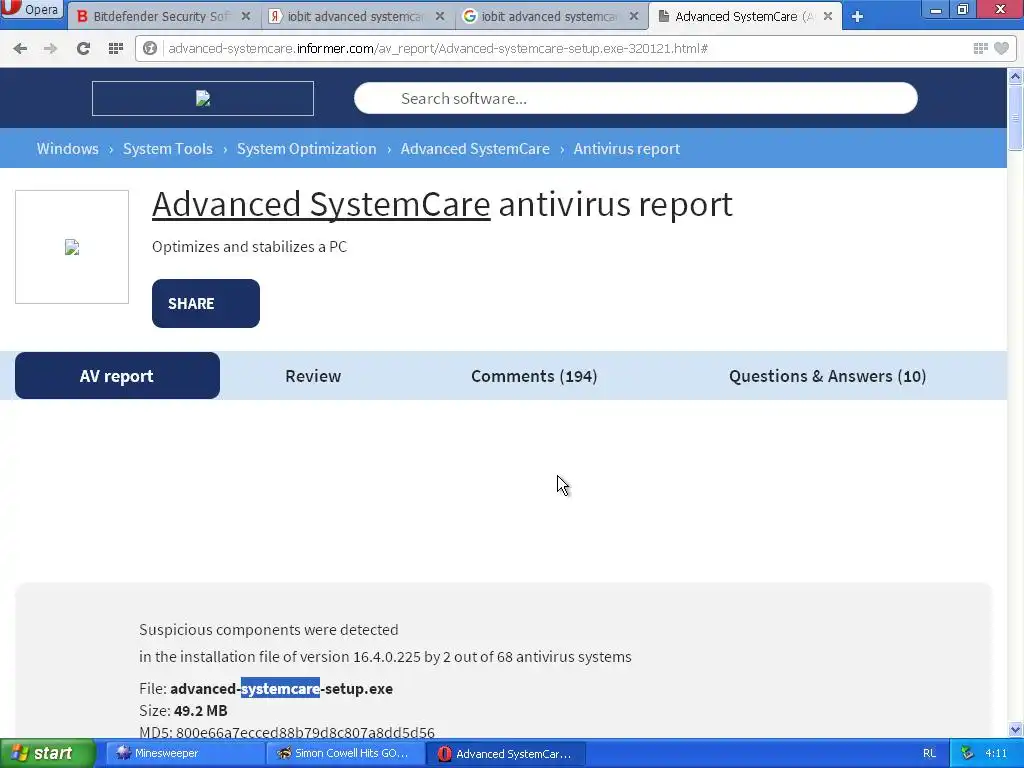
Task: Click the scrollbar up arrow
Action: tap(1016, 76)
